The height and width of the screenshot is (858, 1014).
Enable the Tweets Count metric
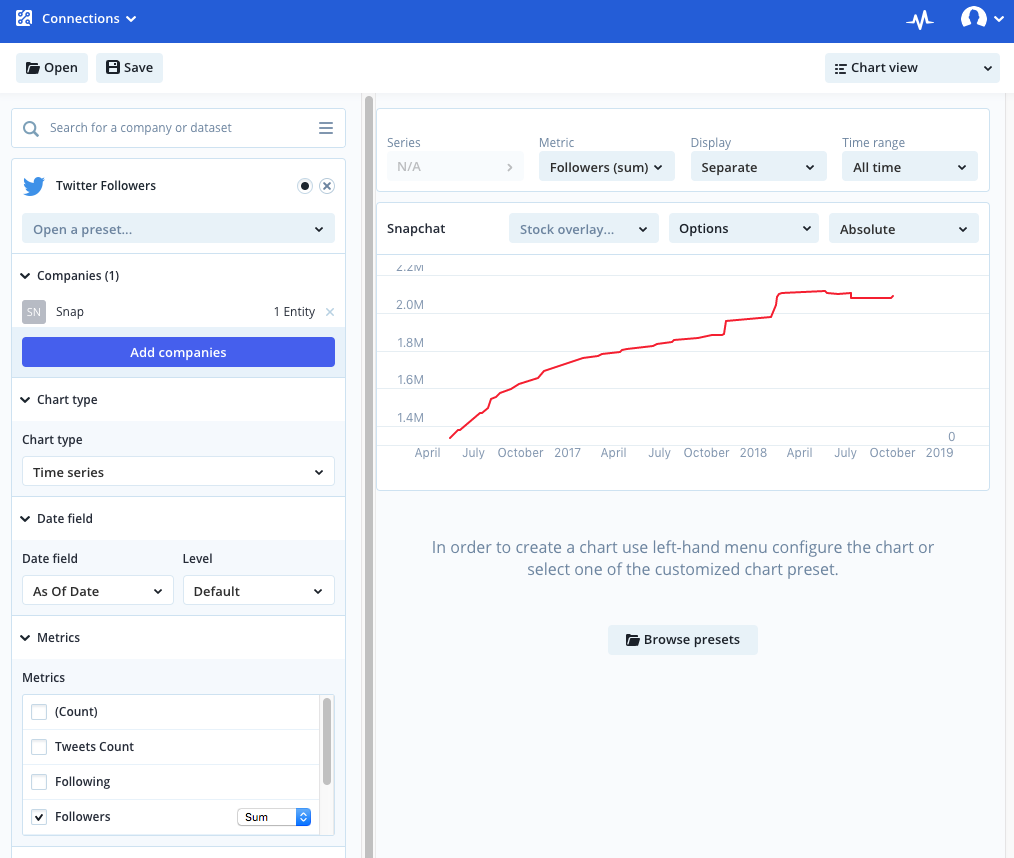tap(38, 746)
